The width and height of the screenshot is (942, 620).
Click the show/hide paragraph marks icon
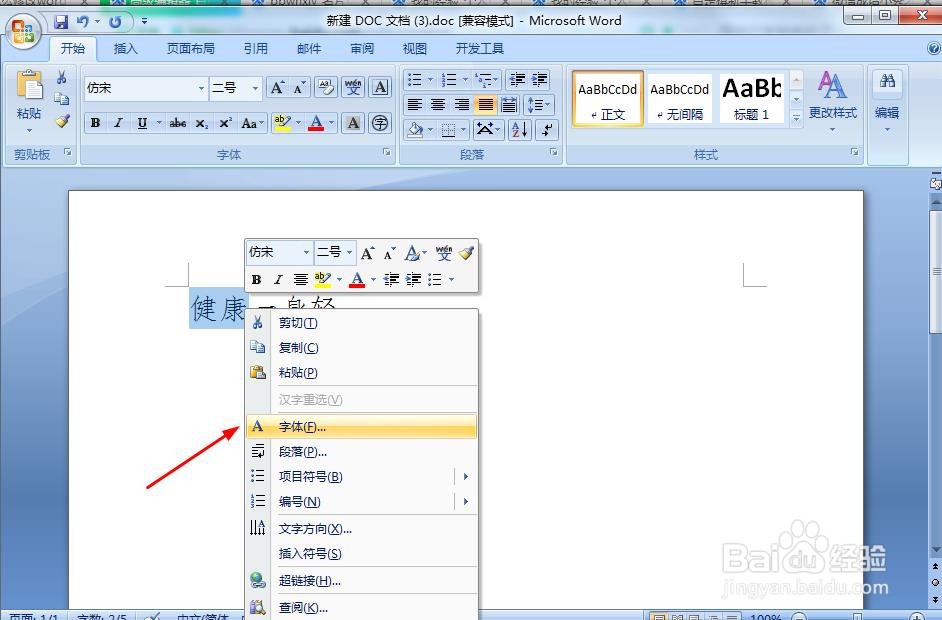pos(545,129)
